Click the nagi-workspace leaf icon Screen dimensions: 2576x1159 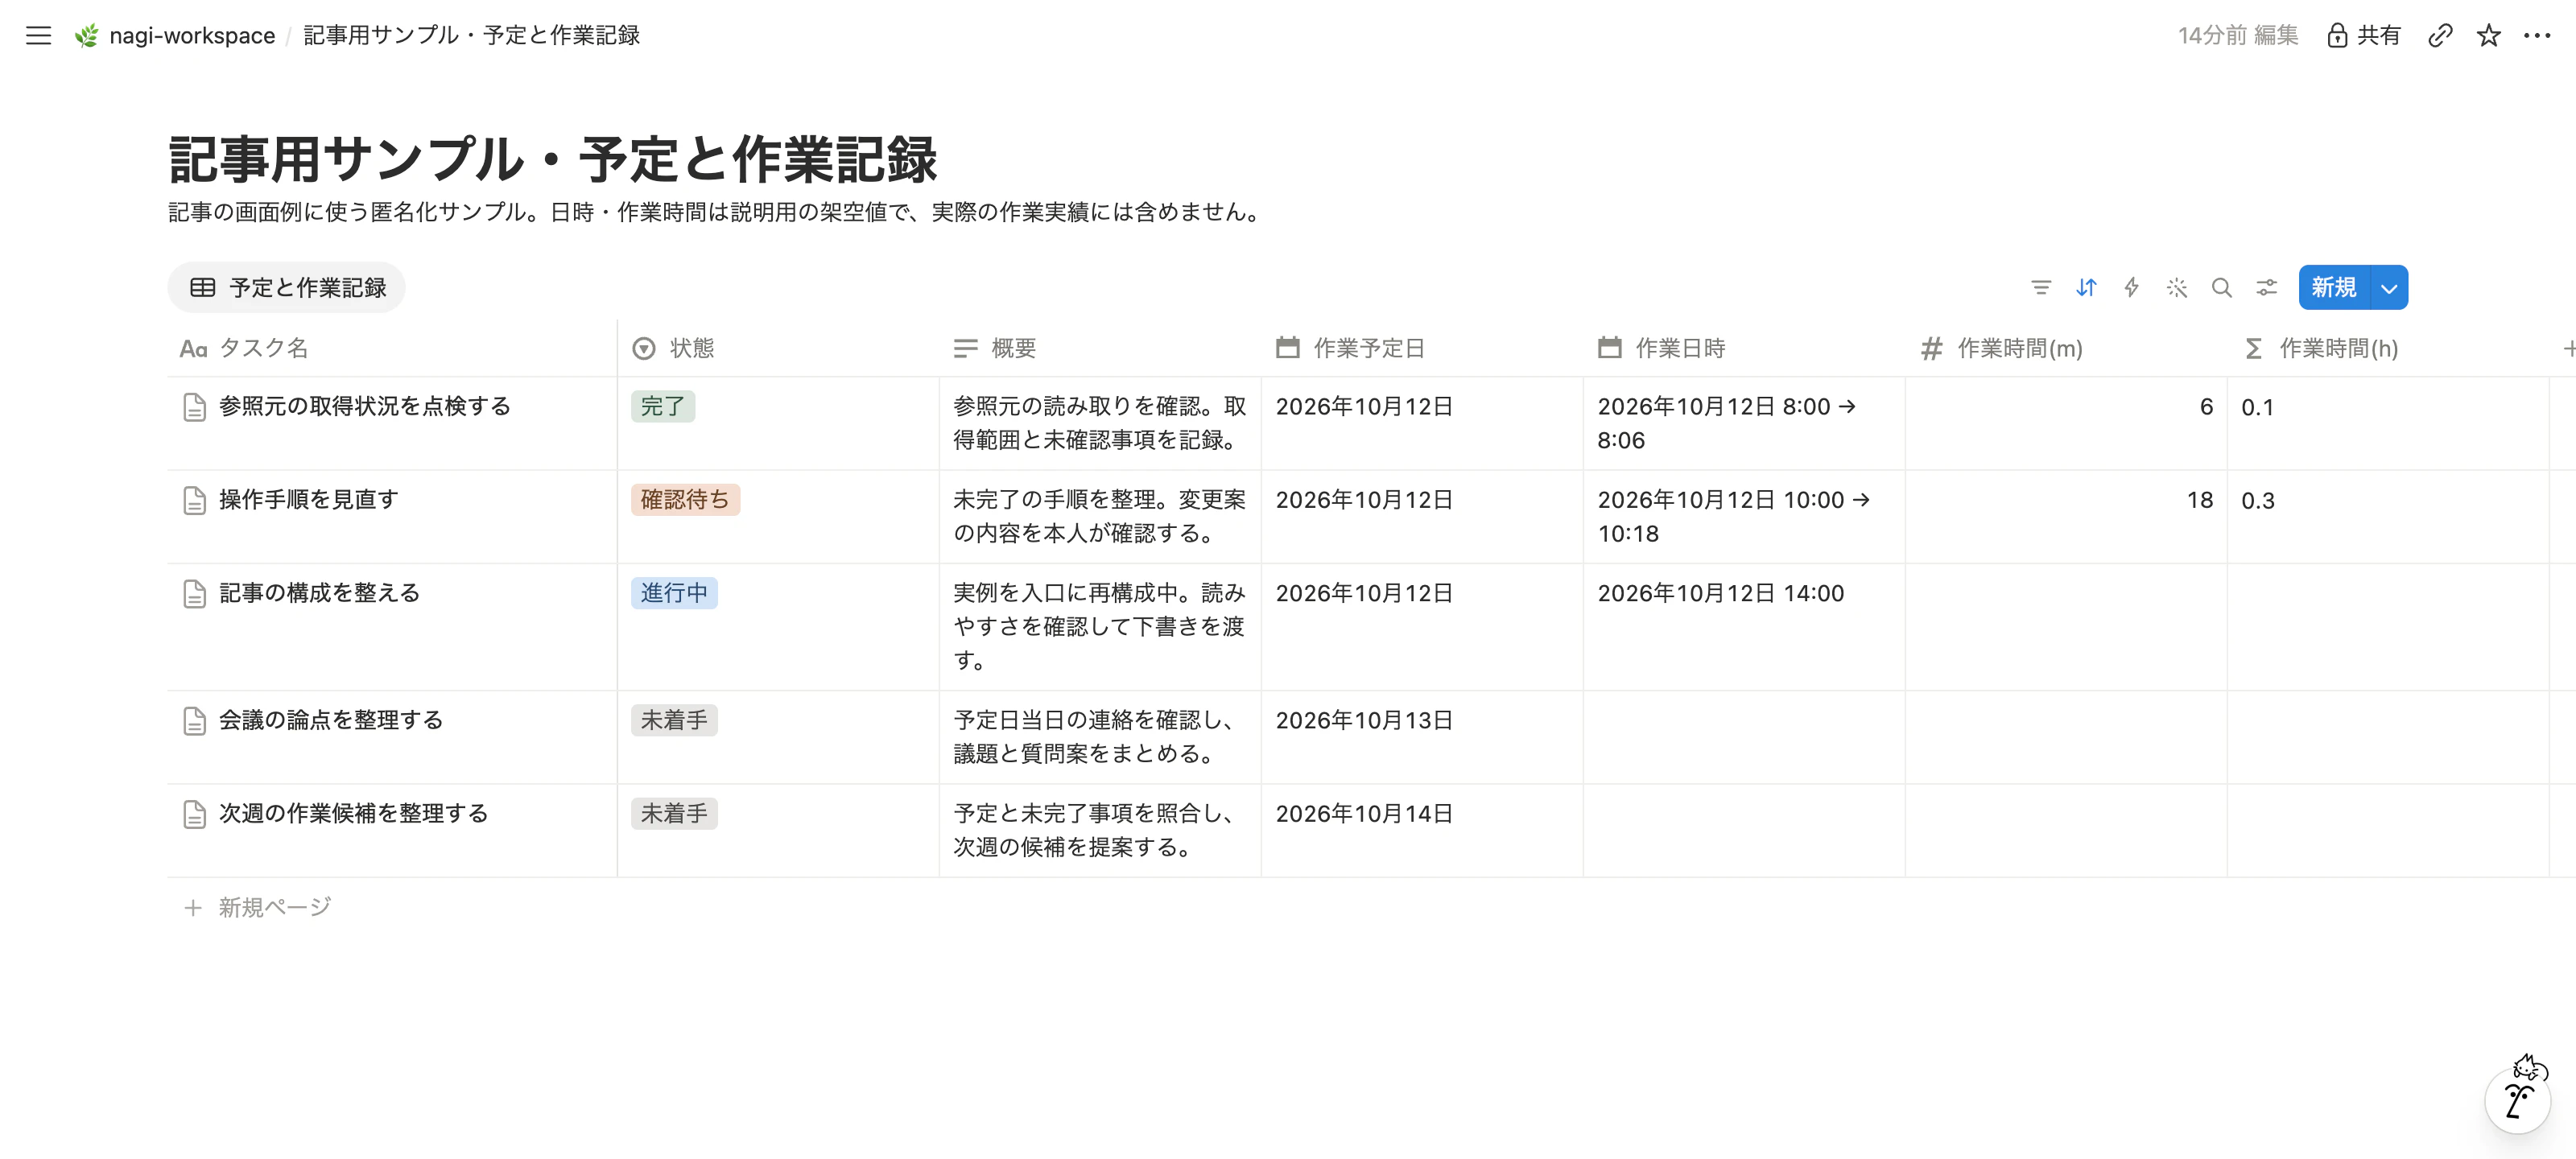[x=87, y=36]
